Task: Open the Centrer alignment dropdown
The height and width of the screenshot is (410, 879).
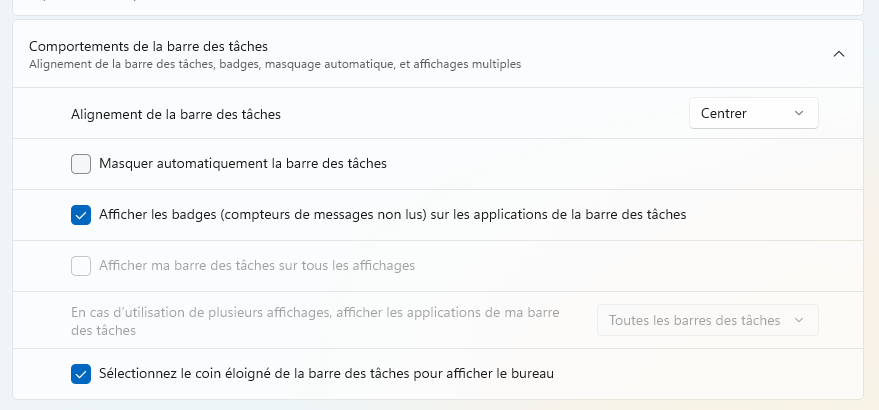Action: [x=753, y=113]
